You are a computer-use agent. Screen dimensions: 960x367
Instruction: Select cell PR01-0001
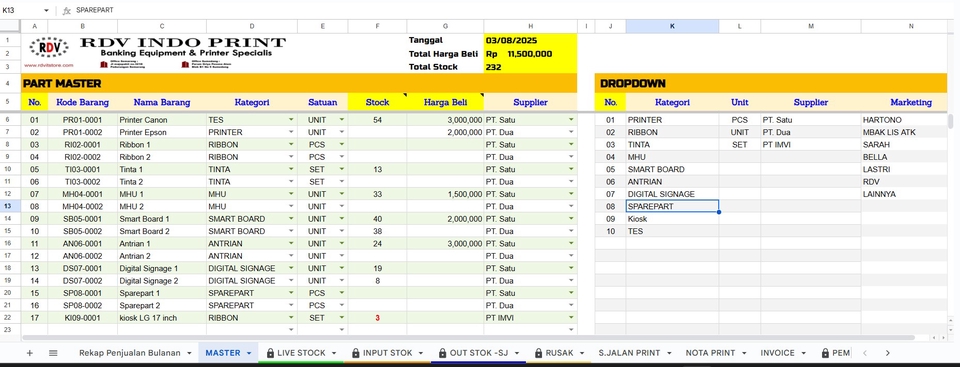tap(83, 120)
